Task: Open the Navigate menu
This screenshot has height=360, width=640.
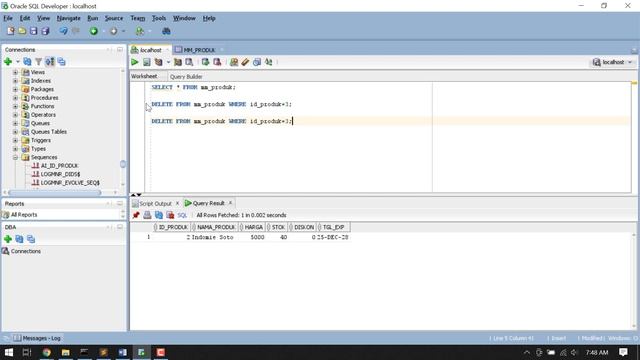Action: pyautogui.click(x=69, y=18)
